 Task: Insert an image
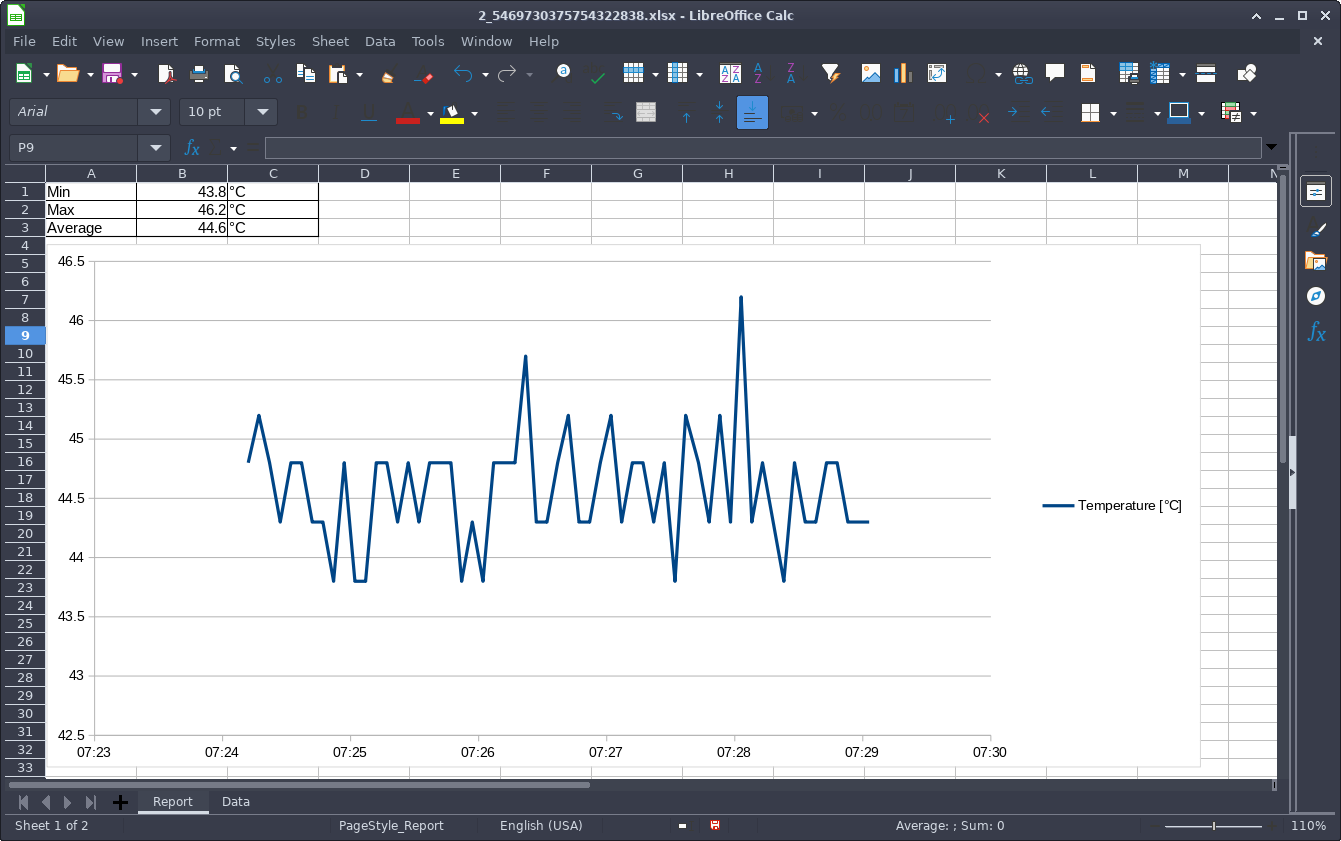[870, 73]
